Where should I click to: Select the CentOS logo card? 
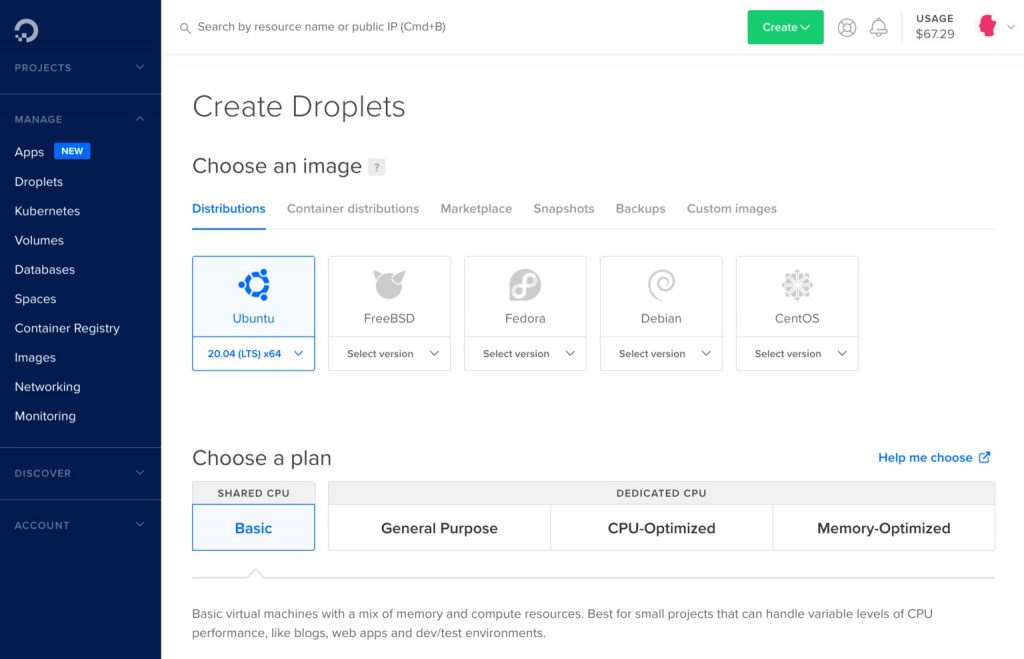[x=797, y=297]
